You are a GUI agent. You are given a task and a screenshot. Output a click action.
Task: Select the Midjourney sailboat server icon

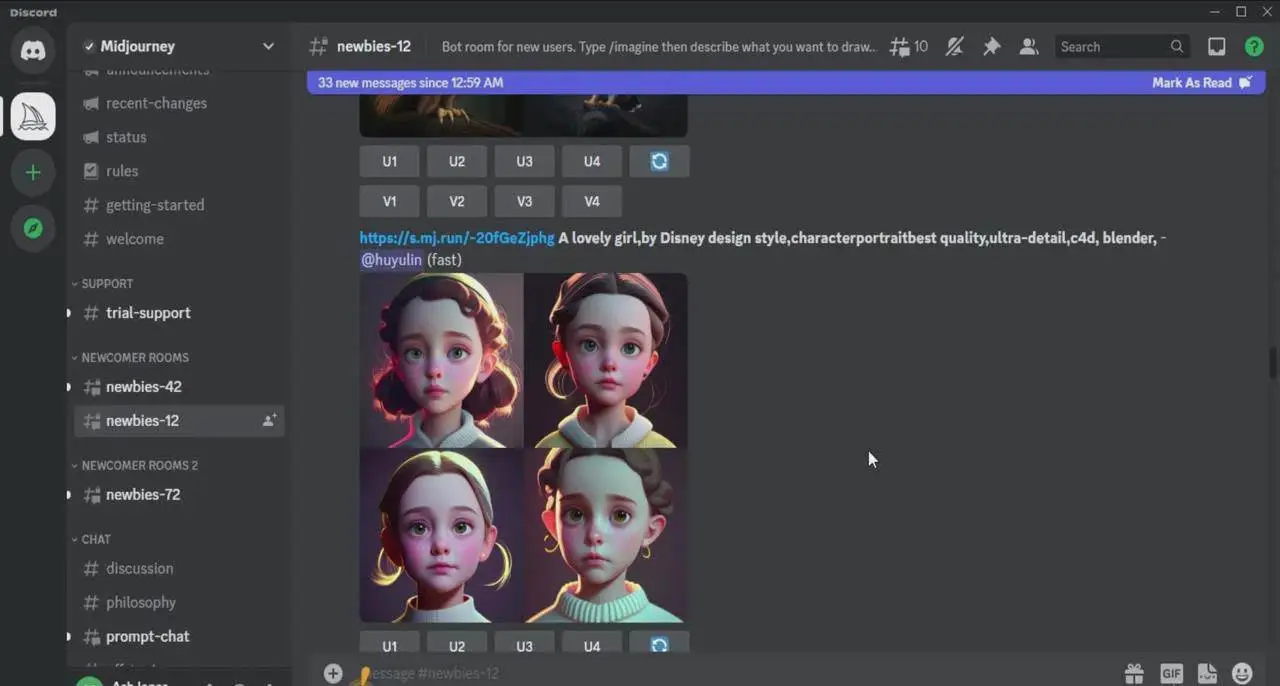click(x=33, y=117)
